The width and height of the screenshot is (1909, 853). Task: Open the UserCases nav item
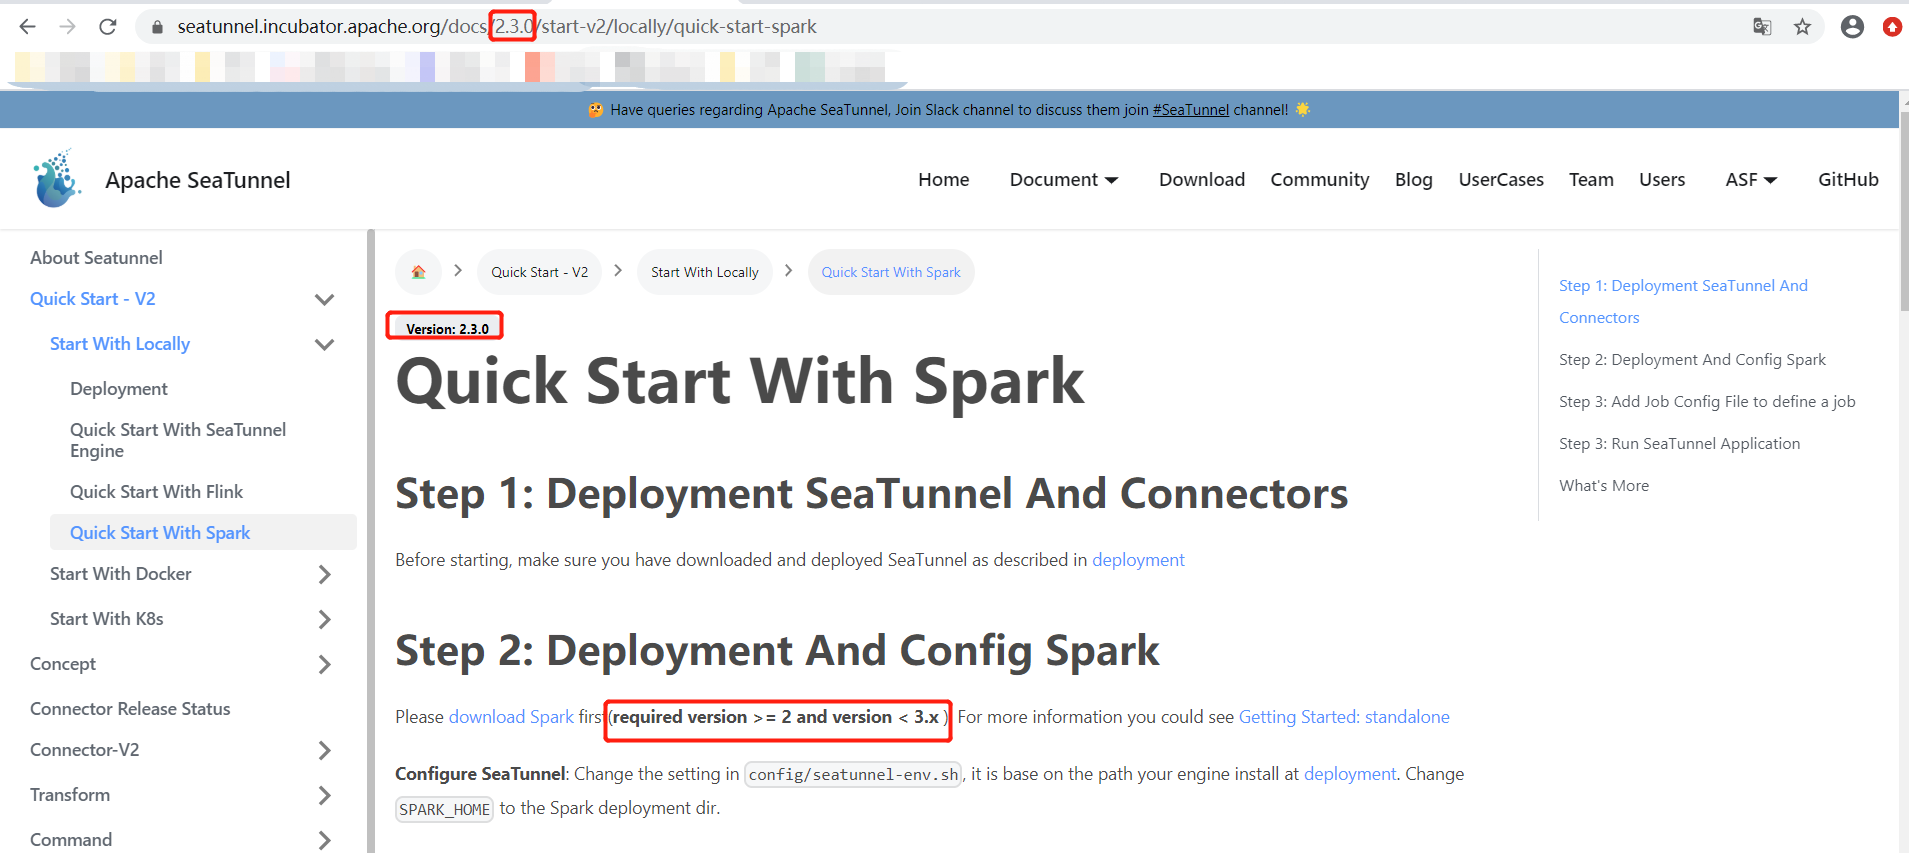1501,179
